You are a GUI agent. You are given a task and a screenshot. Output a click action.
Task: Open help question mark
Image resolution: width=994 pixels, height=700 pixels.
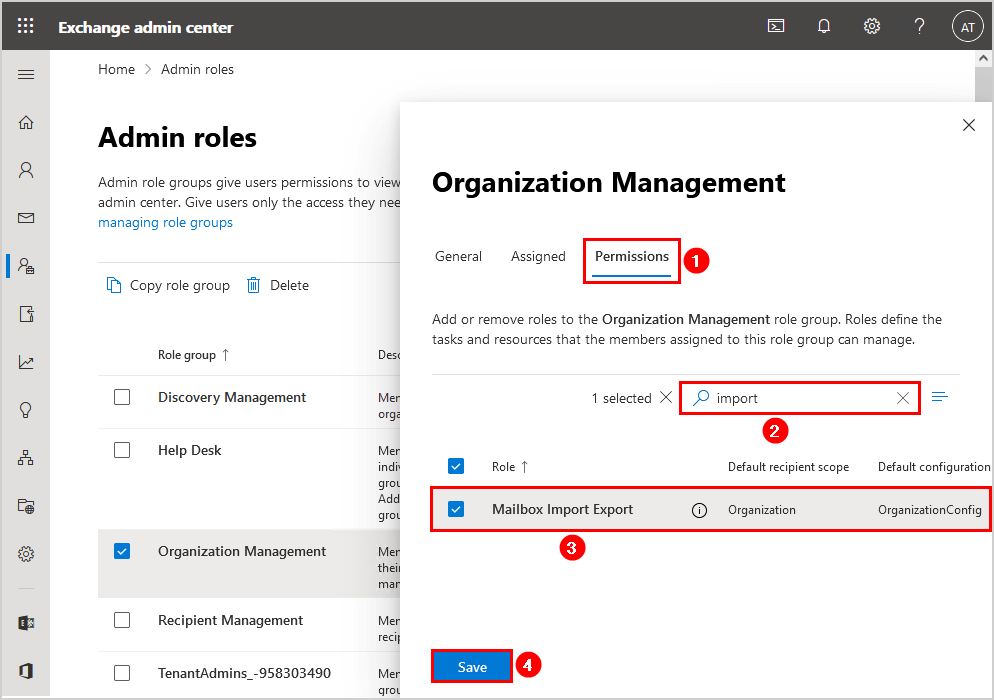(919, 26)
